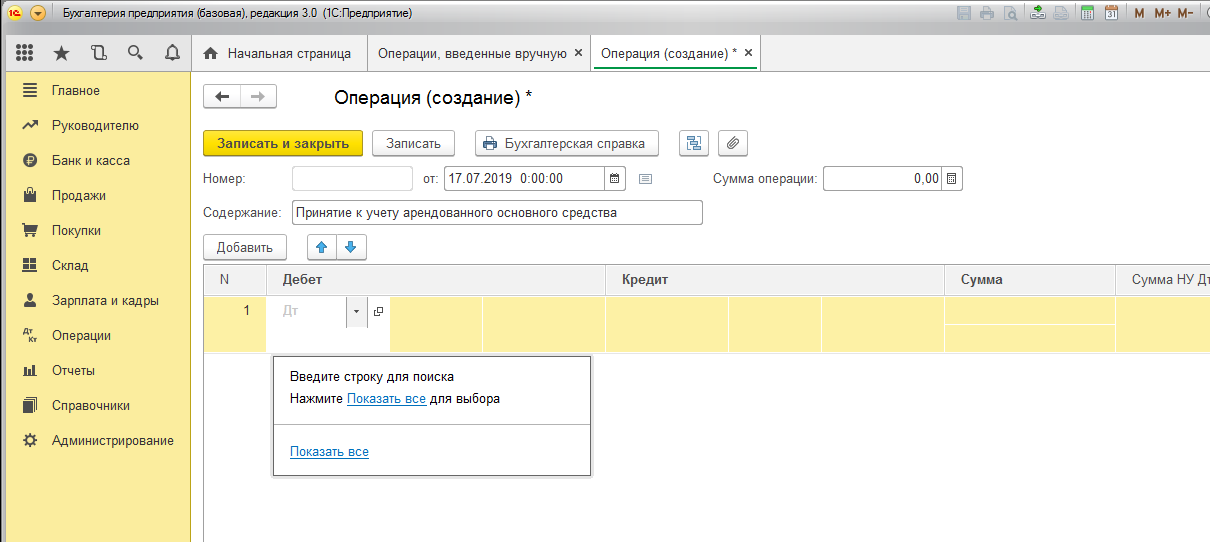Click into the Содержание text field
This screenshot has width=1210, height=542.
point(497,213)
